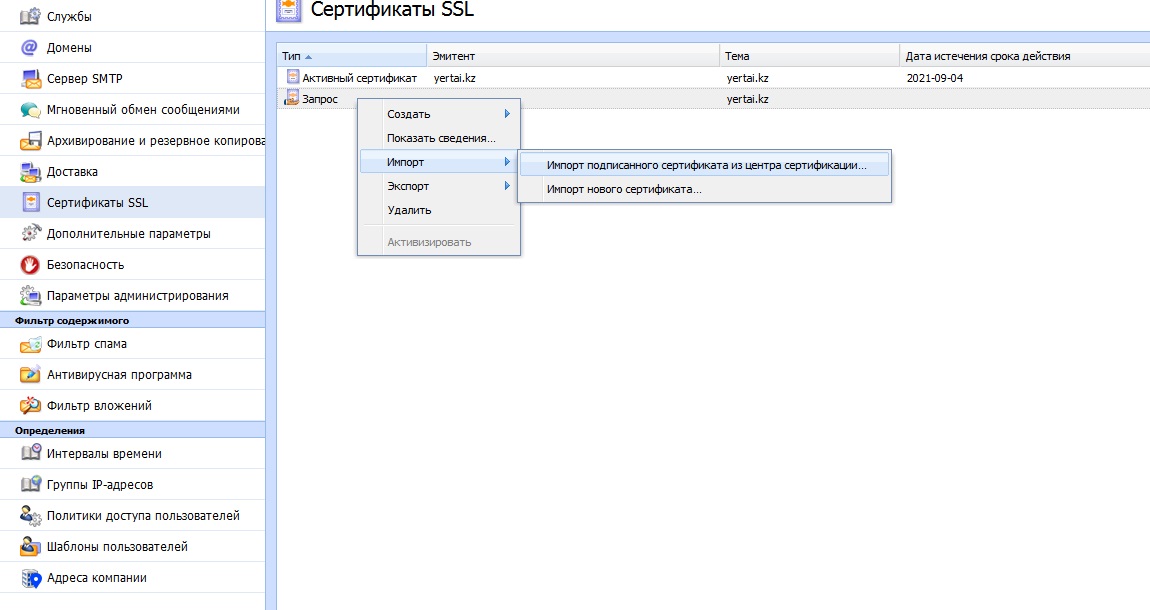Click the instant messaging (Мгновенный обмен сообщениями) icon

click(30, 110)
